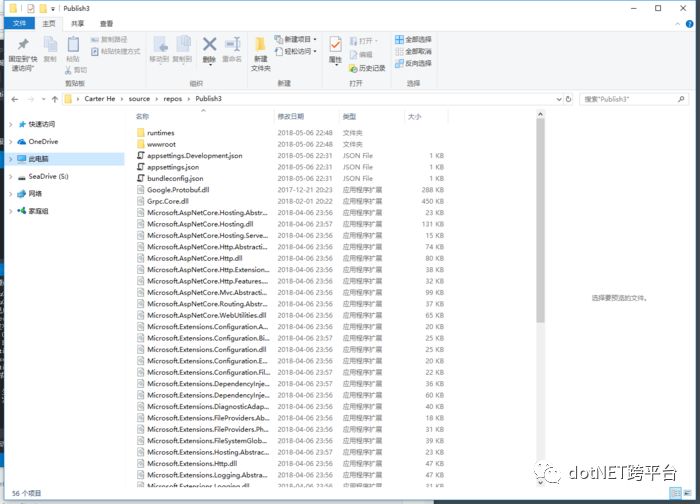This screenshot has width=700, height=504.
Task: Click the red X Delete icon
Action: (209, 44)
